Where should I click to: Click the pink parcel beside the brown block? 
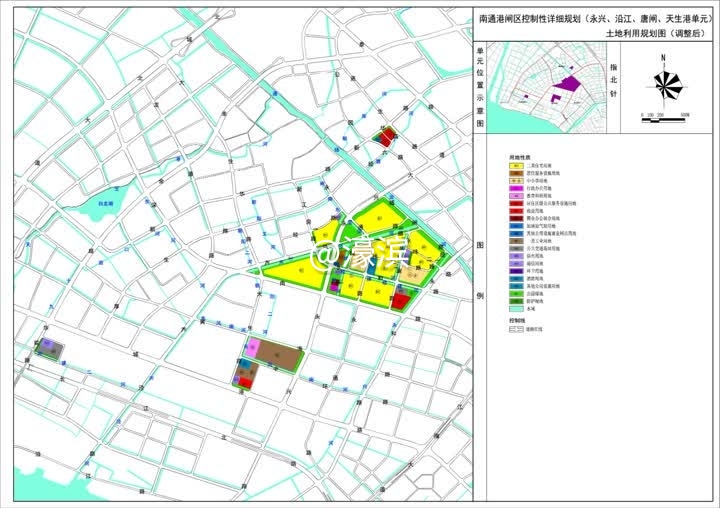(252, 347)
